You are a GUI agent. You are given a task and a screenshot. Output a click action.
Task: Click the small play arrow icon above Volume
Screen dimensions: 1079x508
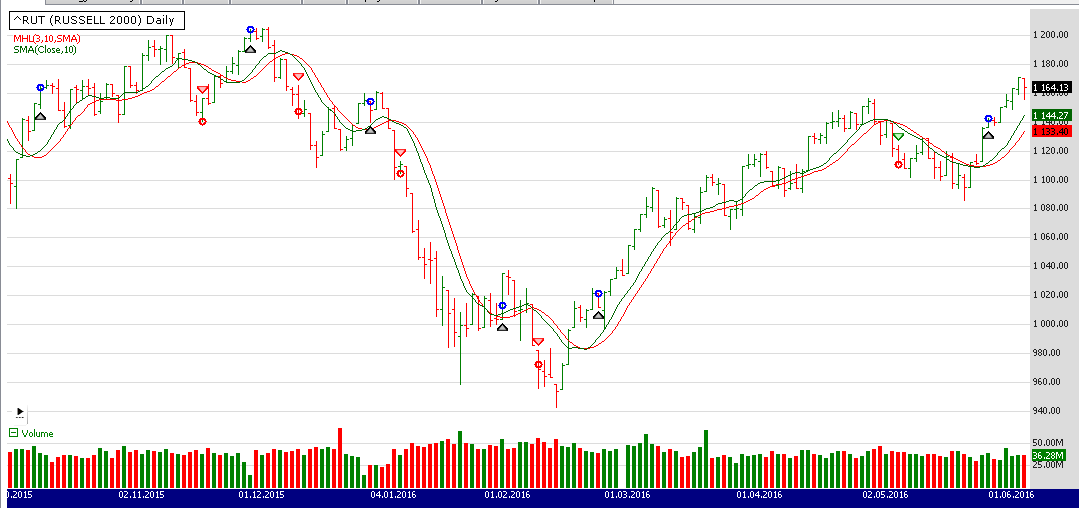tap(19, 411)
